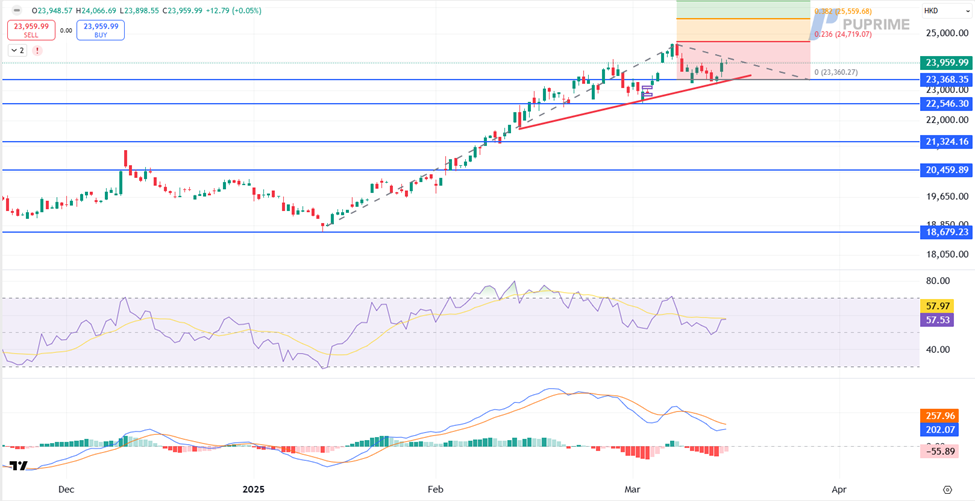The width and height of the screenshot is (975, 501).
Task: Select the red ascending trendline on chart
Action: pos(634,102)
